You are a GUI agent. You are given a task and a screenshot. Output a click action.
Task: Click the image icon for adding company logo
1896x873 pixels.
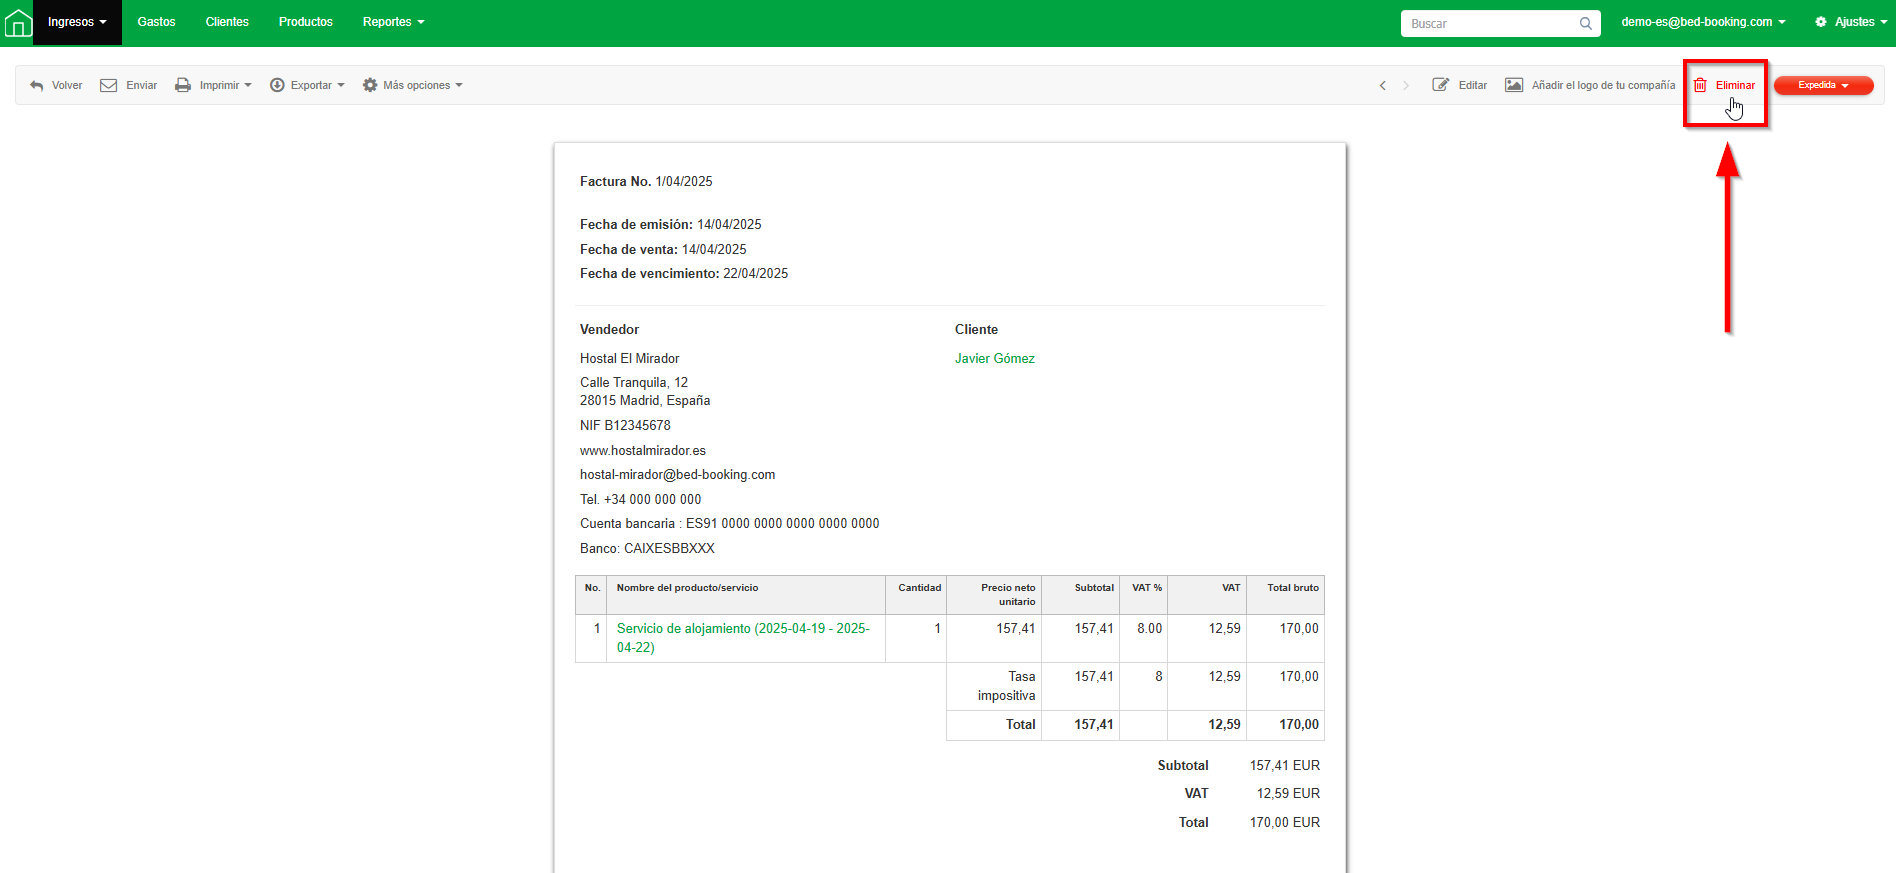tap(1514, 85)
